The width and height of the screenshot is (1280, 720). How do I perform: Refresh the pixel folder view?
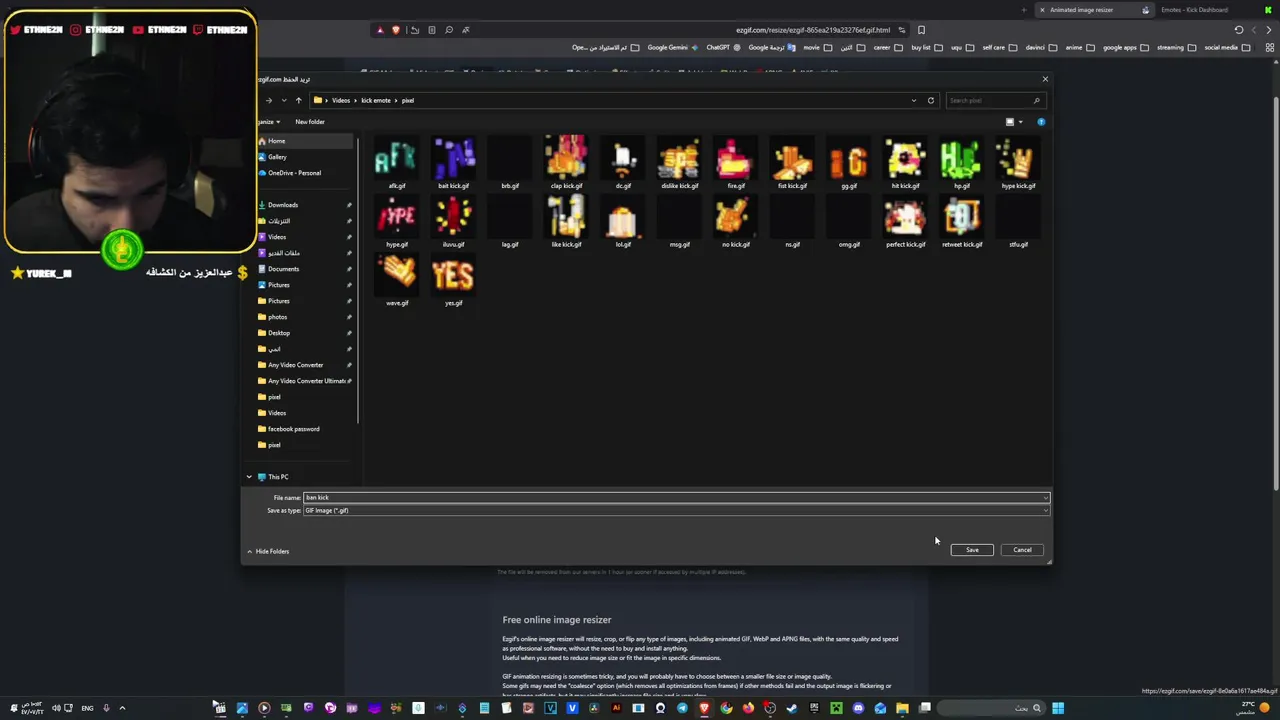pos(931,100)
